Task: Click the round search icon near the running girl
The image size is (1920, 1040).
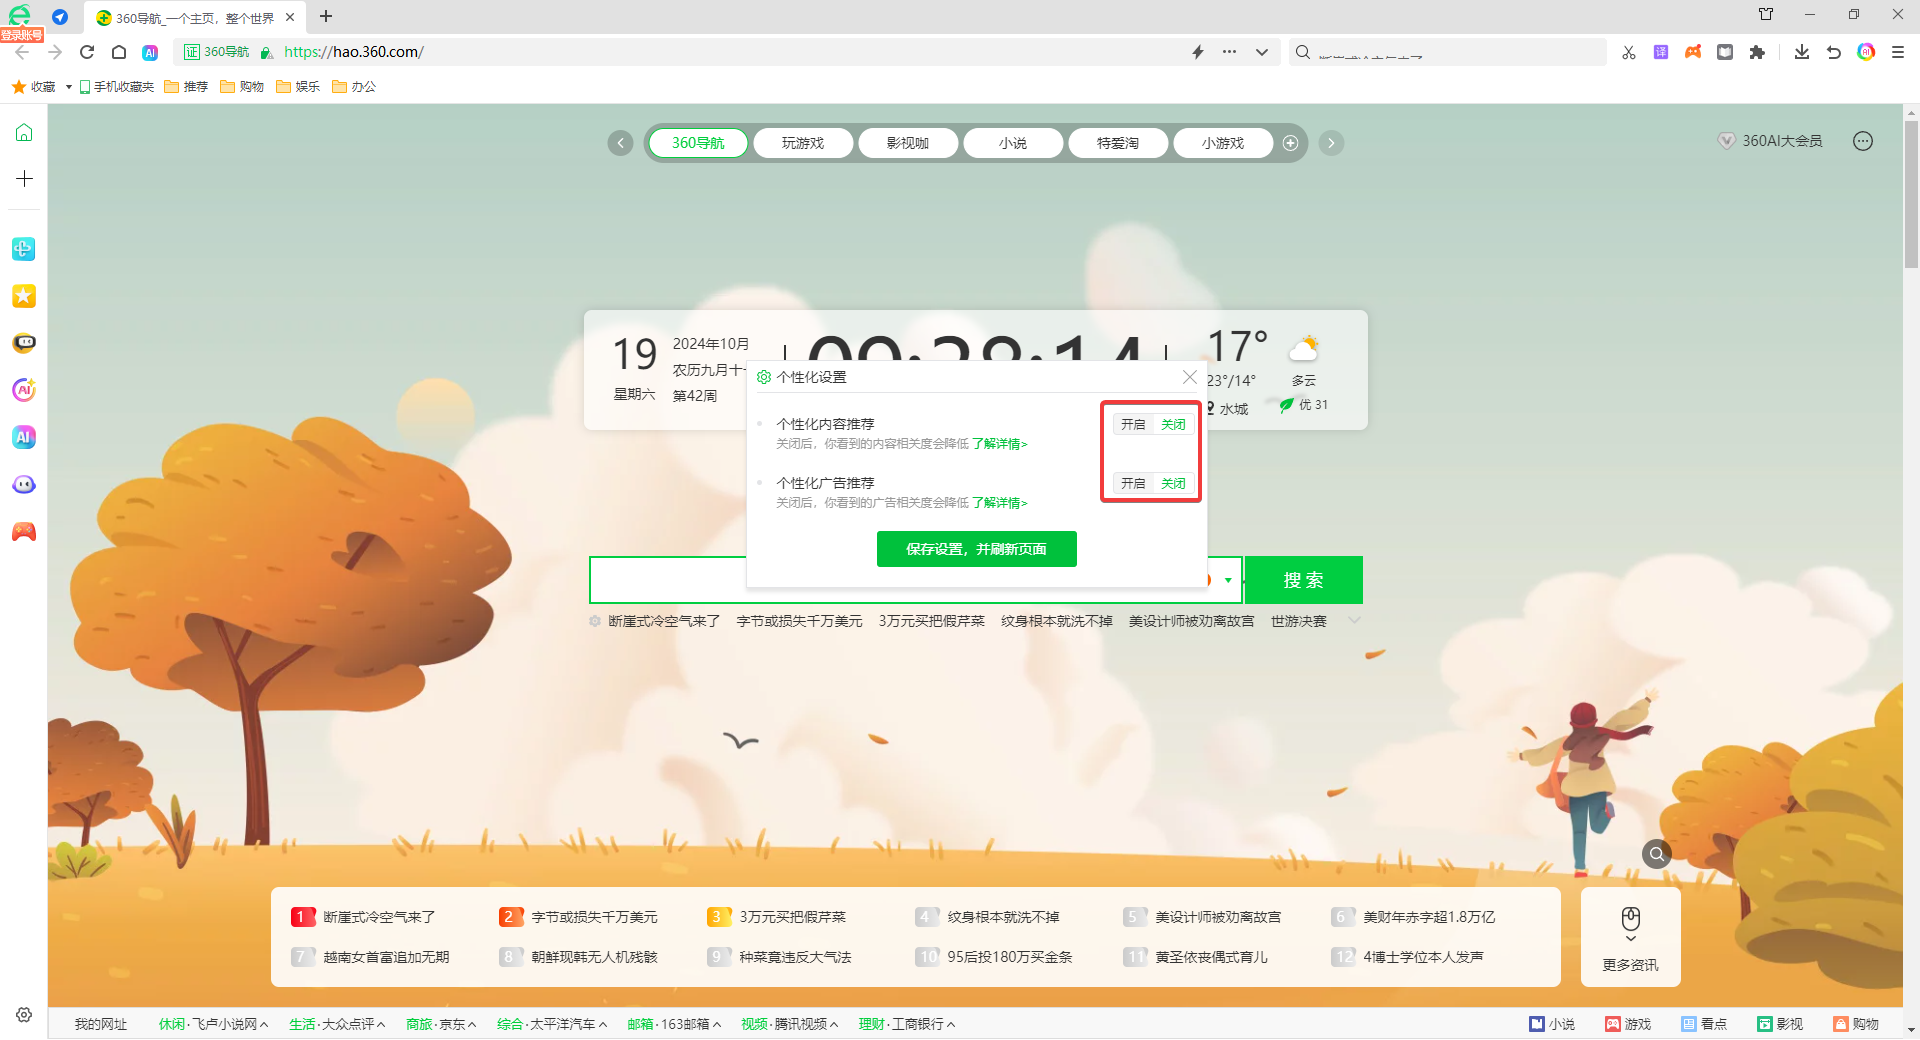Action: (x=1657, y=854)
